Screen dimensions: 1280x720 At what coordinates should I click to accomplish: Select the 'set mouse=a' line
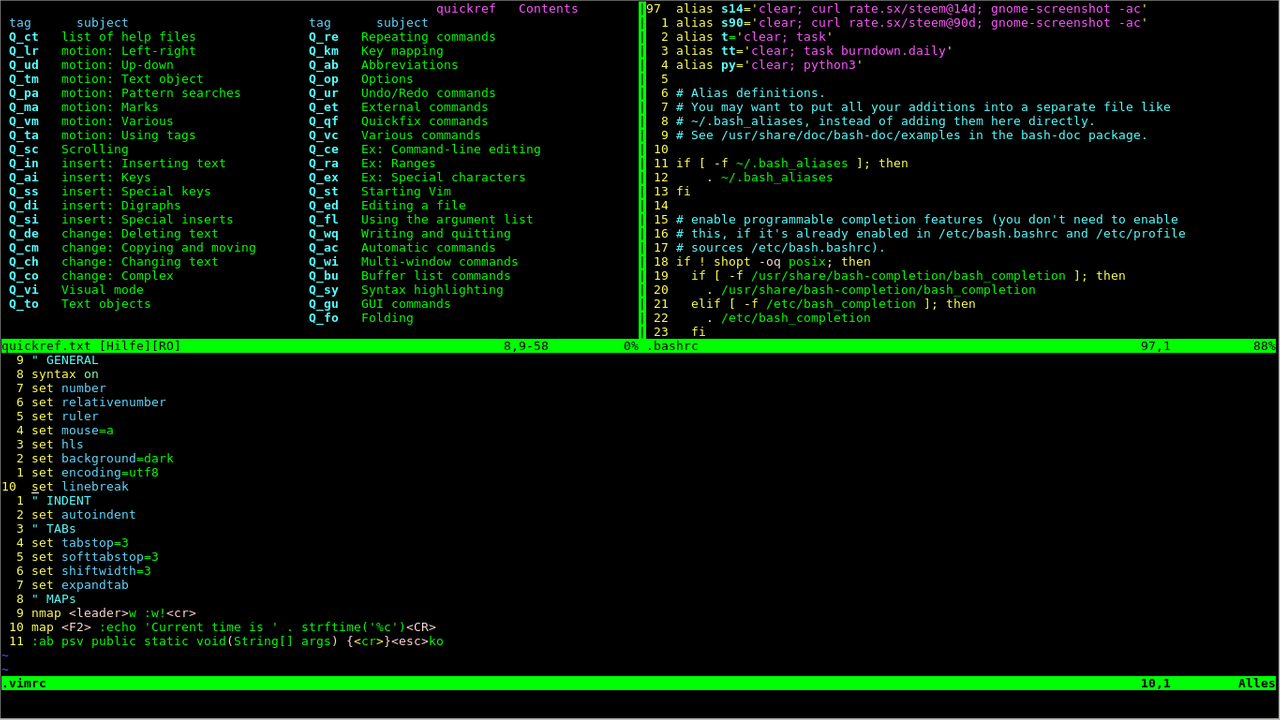click(72, 430)
